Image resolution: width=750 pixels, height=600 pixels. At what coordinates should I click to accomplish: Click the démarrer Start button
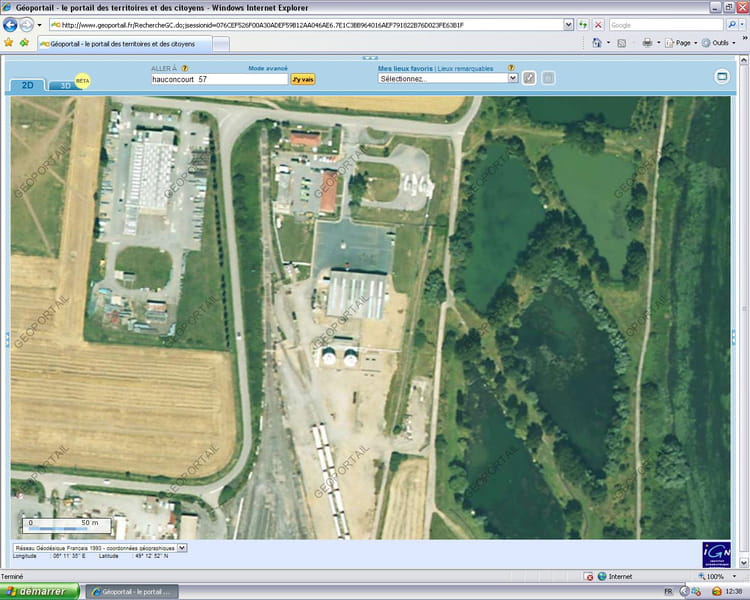pyautogui.click(x=40, y=591)
